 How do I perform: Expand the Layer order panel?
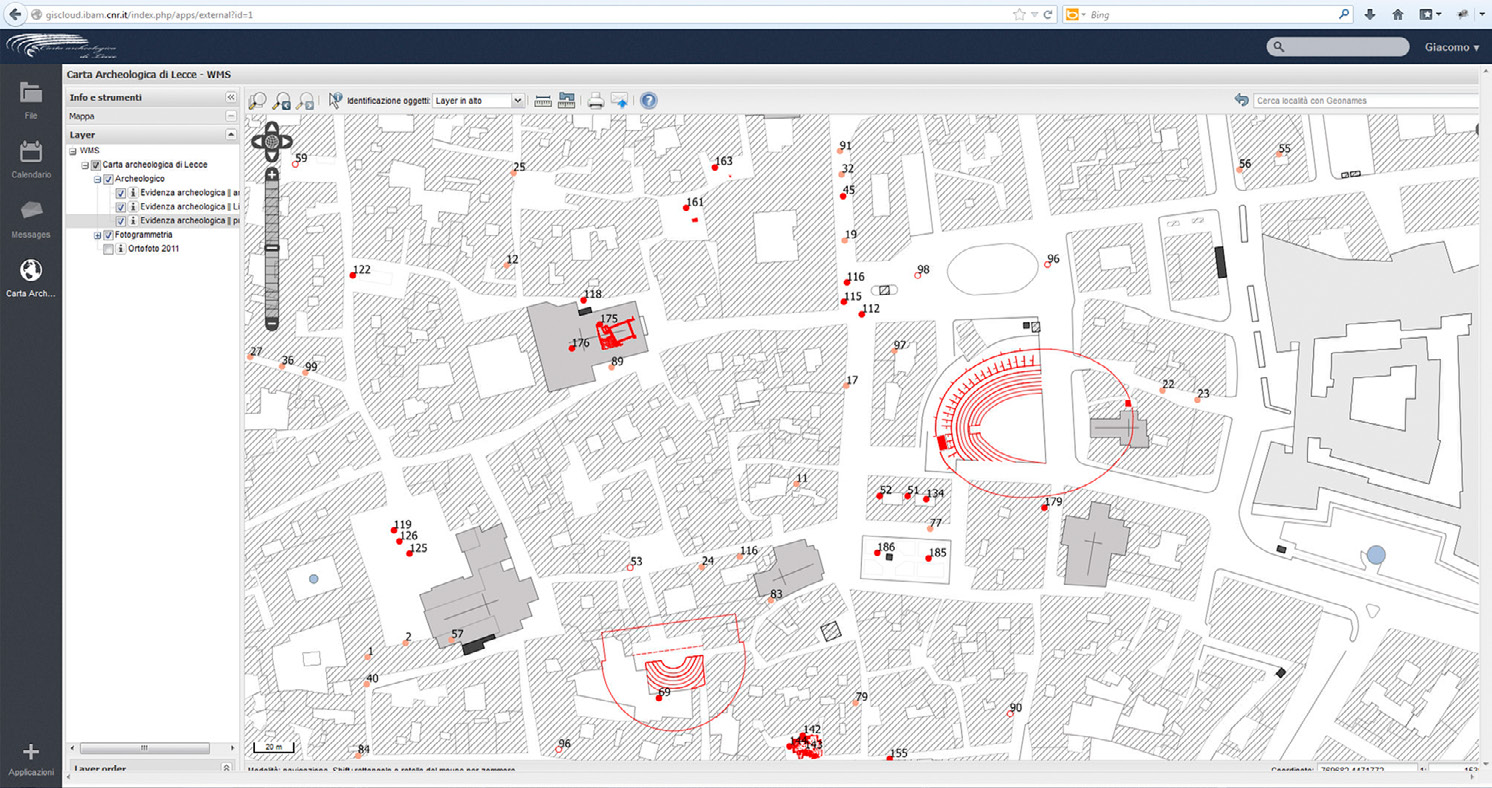[226, 769]
